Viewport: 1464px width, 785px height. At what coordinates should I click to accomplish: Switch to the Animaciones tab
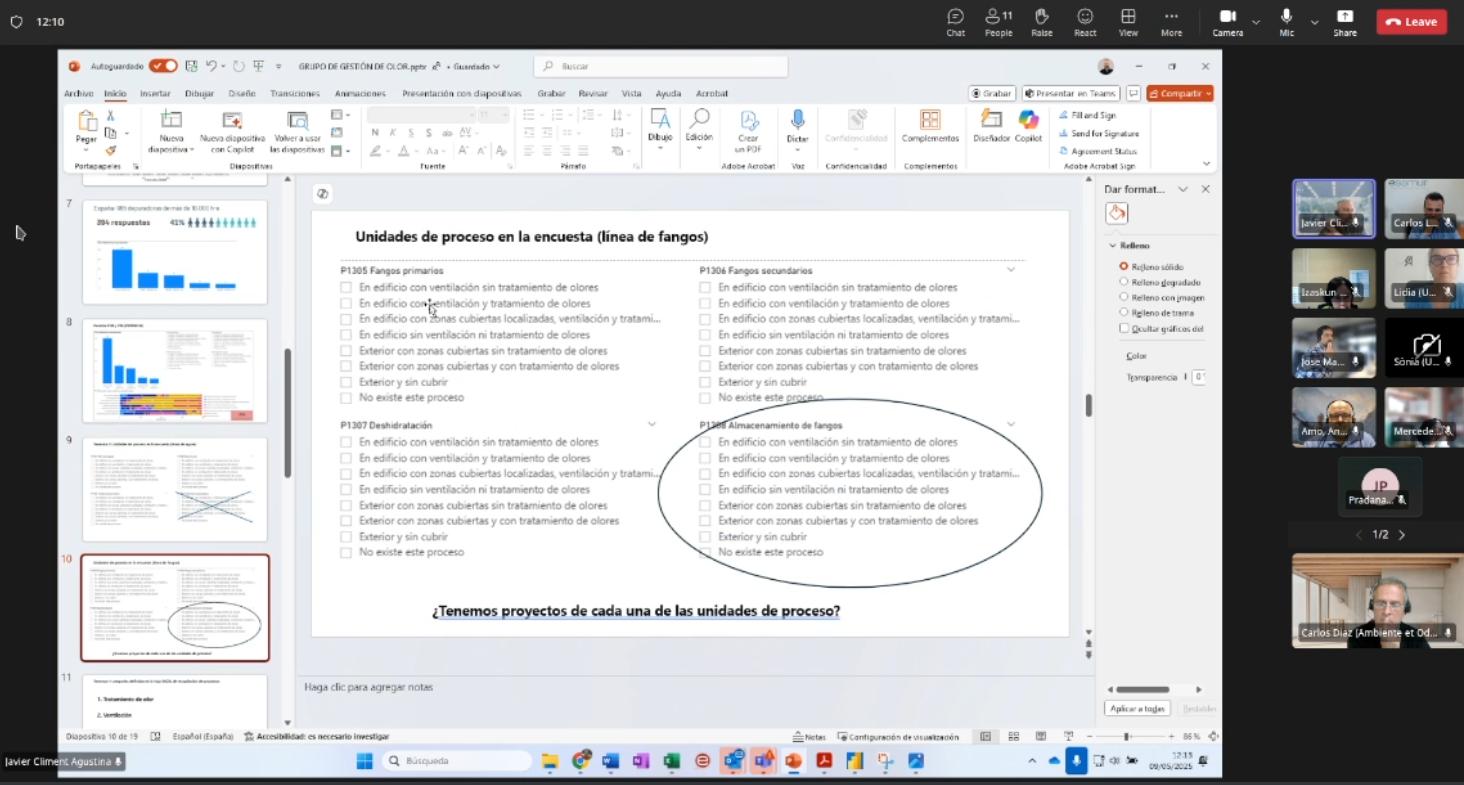click(x=361, y=93)
